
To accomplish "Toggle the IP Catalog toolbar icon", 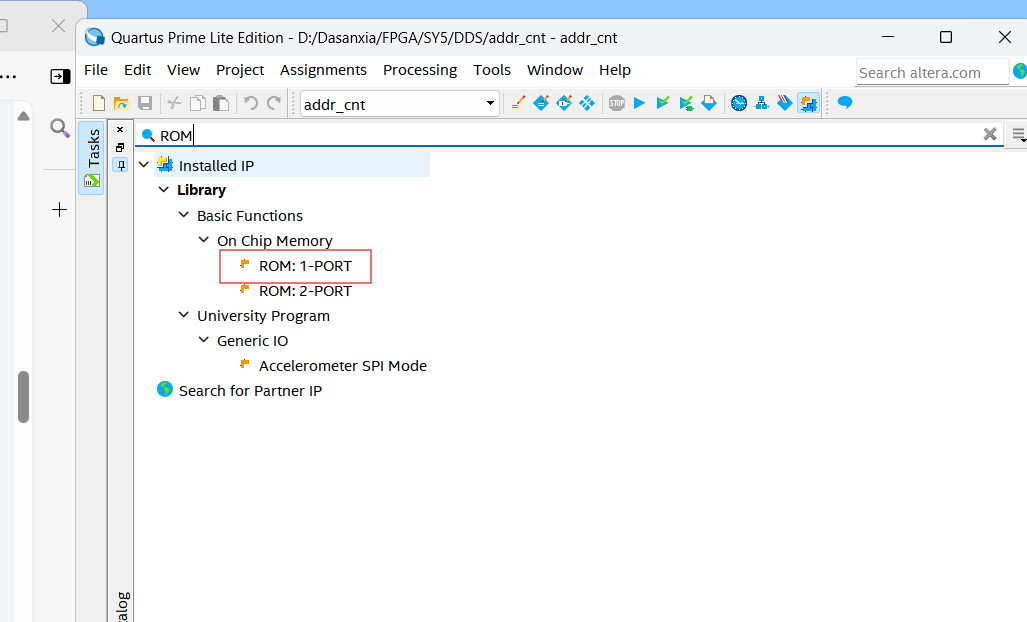I will coord(809,103).
